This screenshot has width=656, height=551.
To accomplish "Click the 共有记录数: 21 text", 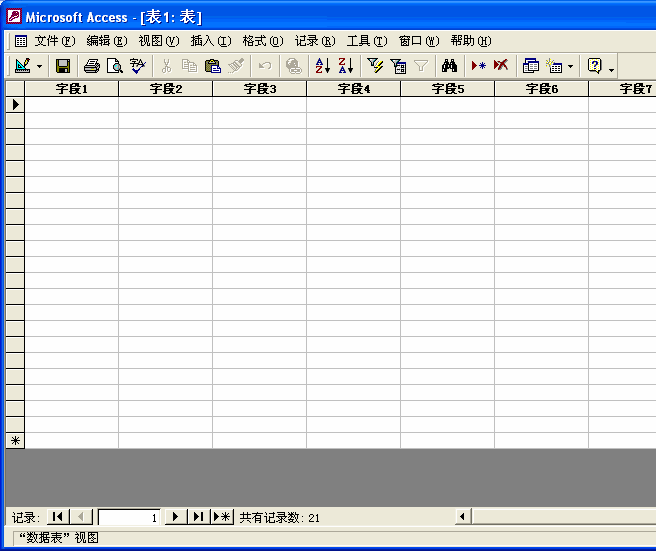I will click(x=279, y=518).
